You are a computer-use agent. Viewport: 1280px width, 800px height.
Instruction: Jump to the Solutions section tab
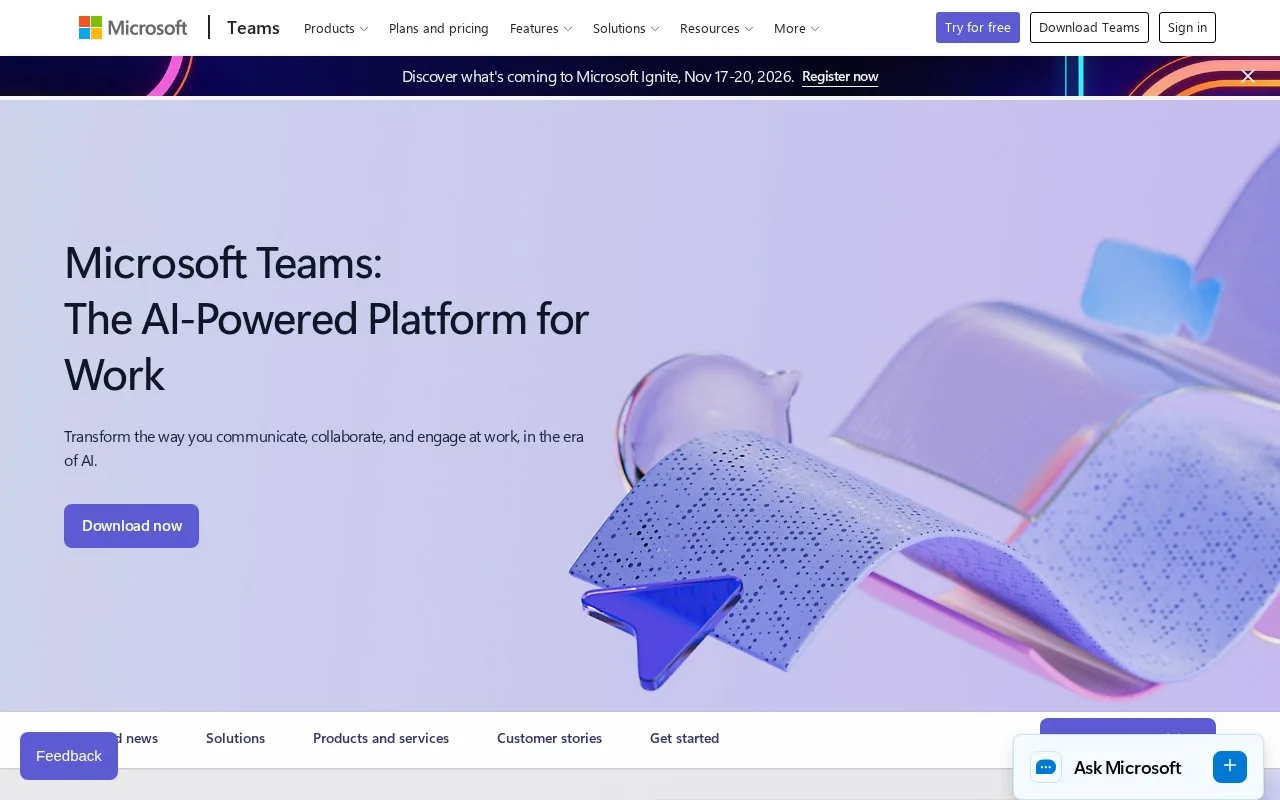click(x=236, y=738)
